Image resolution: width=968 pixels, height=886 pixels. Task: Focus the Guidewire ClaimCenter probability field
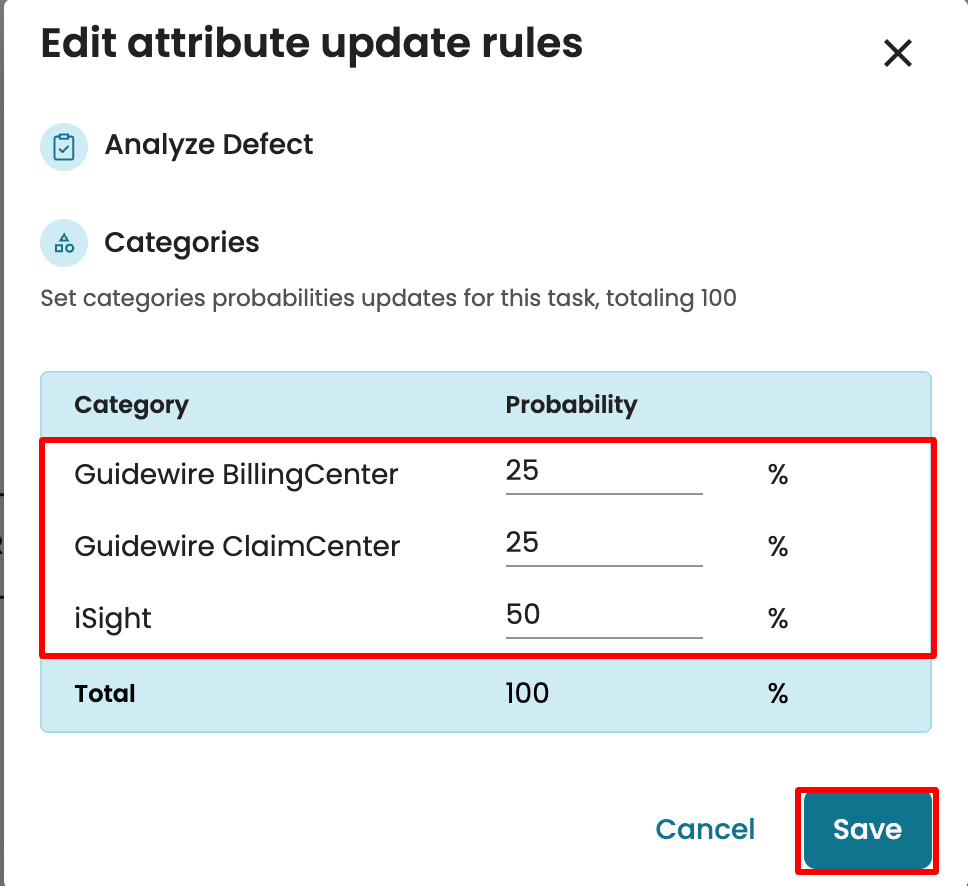click(603, 545)
